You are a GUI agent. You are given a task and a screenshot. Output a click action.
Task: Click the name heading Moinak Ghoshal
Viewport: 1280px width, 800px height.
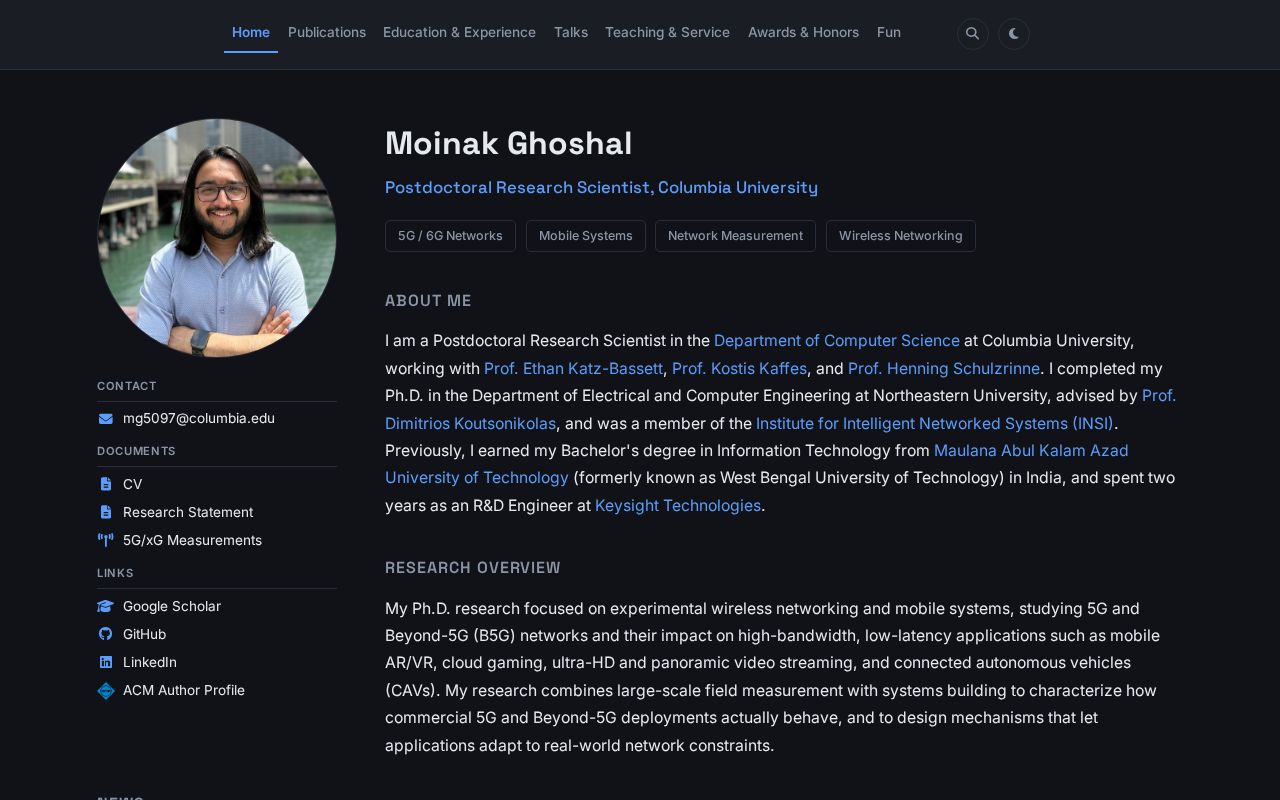[508, 143]
